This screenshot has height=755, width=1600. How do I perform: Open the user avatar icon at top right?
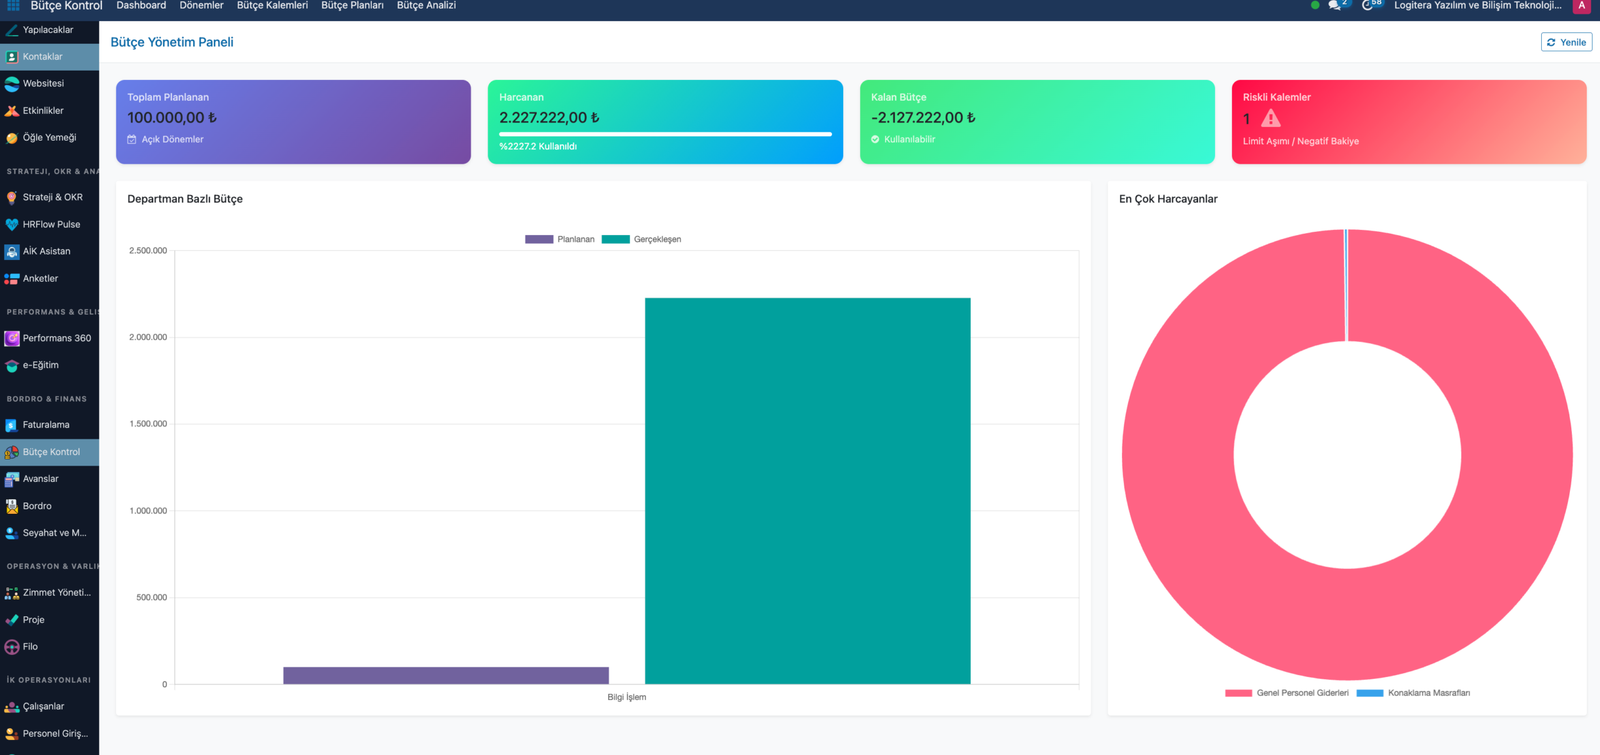[x=1581, y=5]
